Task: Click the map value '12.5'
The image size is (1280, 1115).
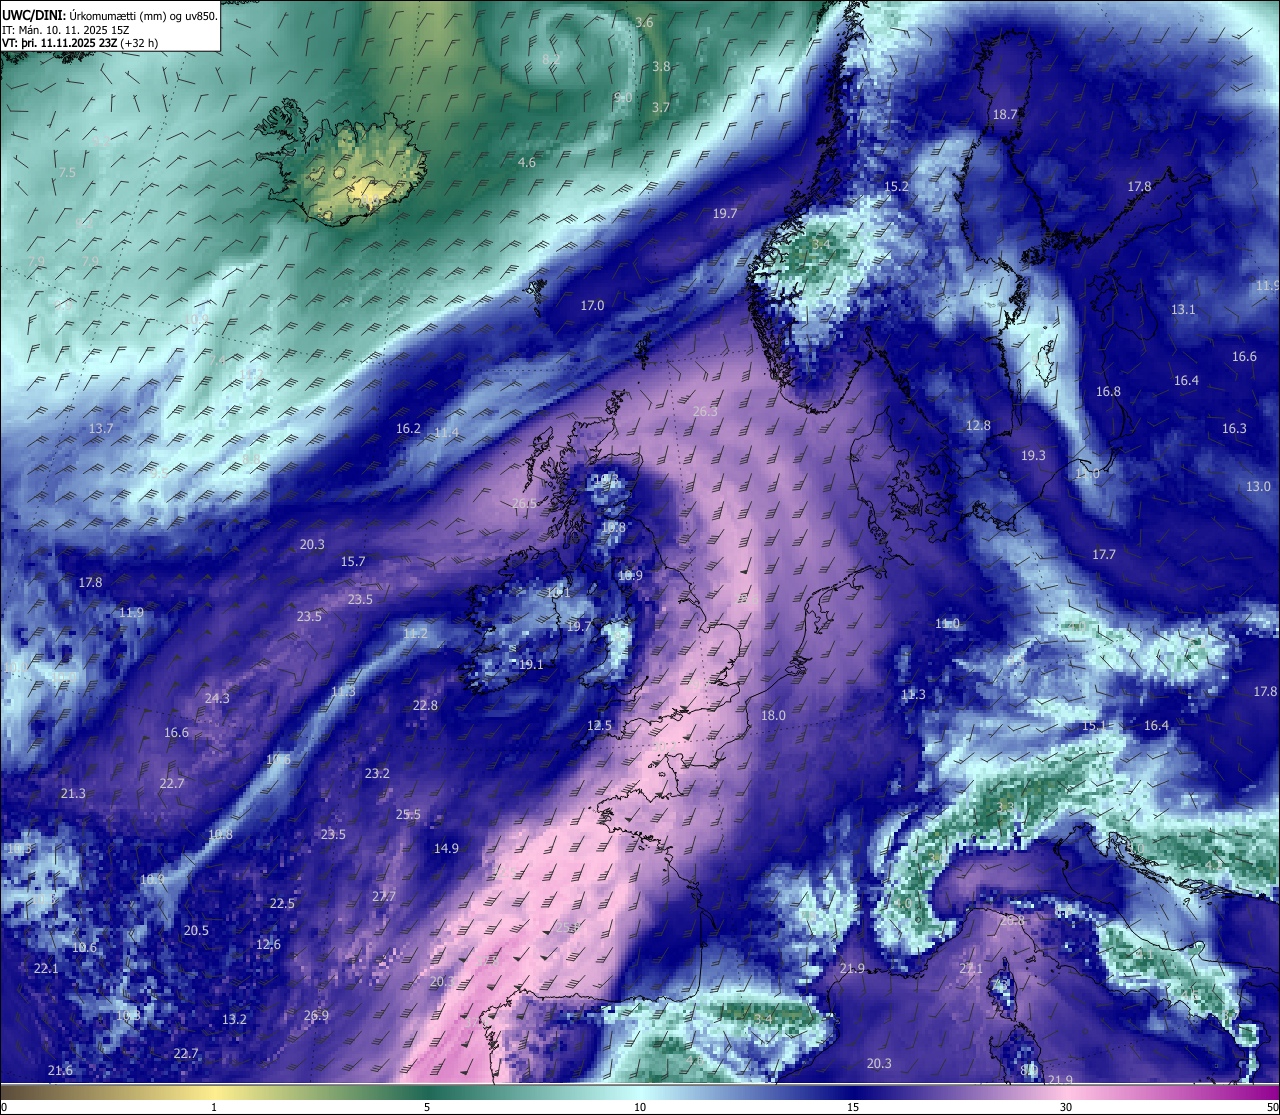Action: pyautogui.click(x=599, y=725)
